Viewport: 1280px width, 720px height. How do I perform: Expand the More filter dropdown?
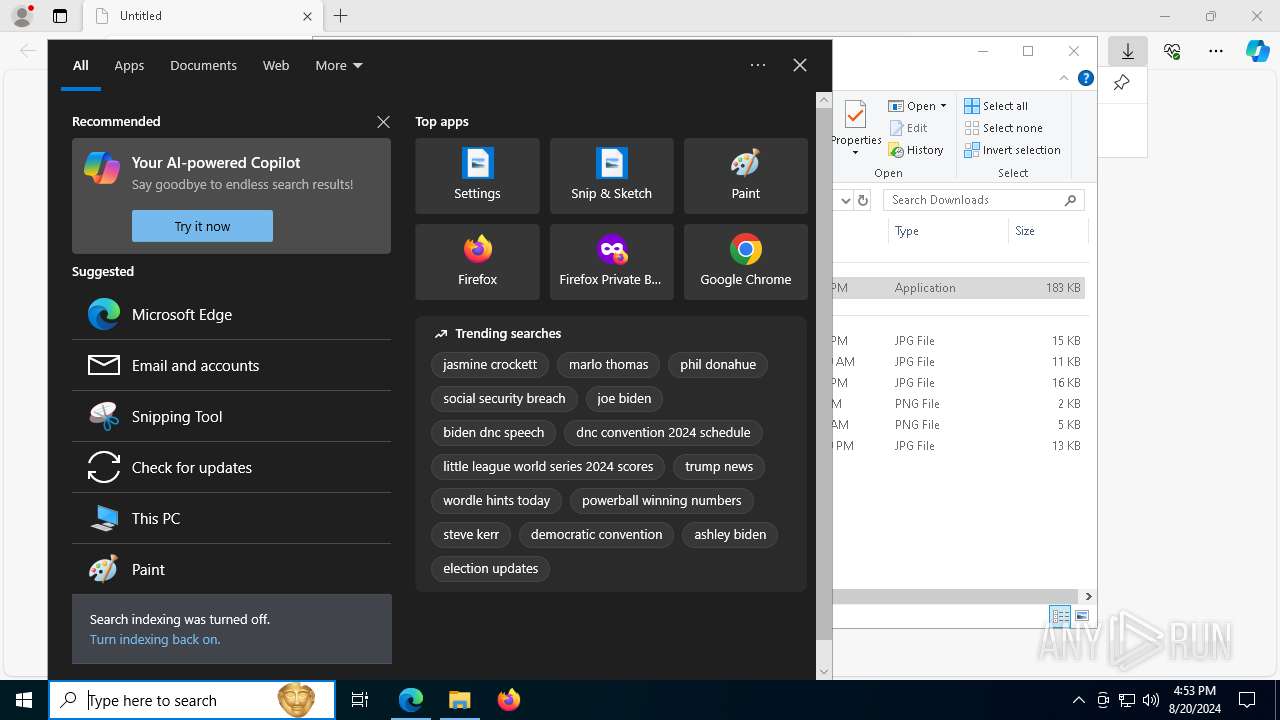(x=339, y=65)
